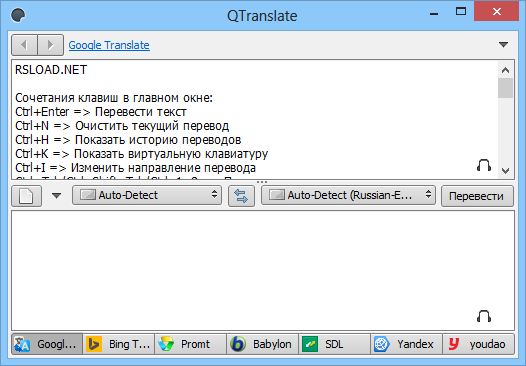
Task: Click inside the empty translation output field
Action: click(263, 270)
